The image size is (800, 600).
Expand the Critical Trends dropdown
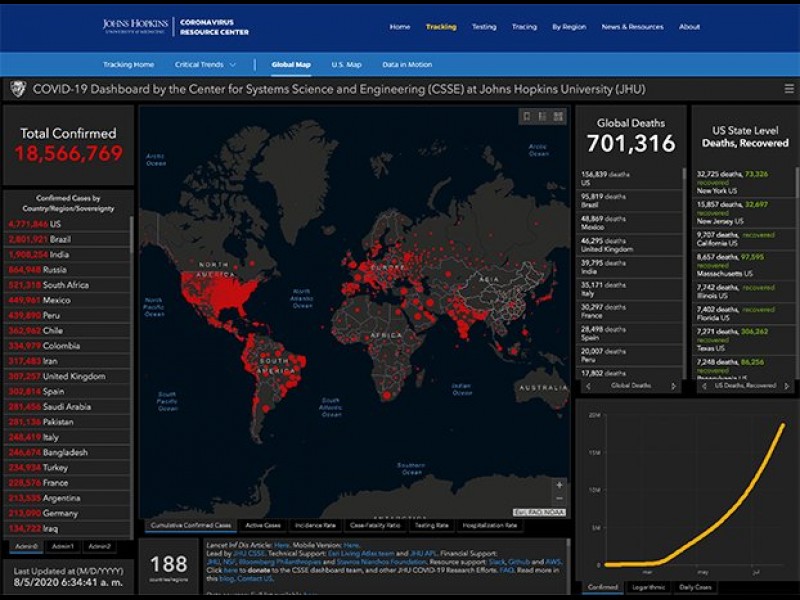click(x=206, y=65)
